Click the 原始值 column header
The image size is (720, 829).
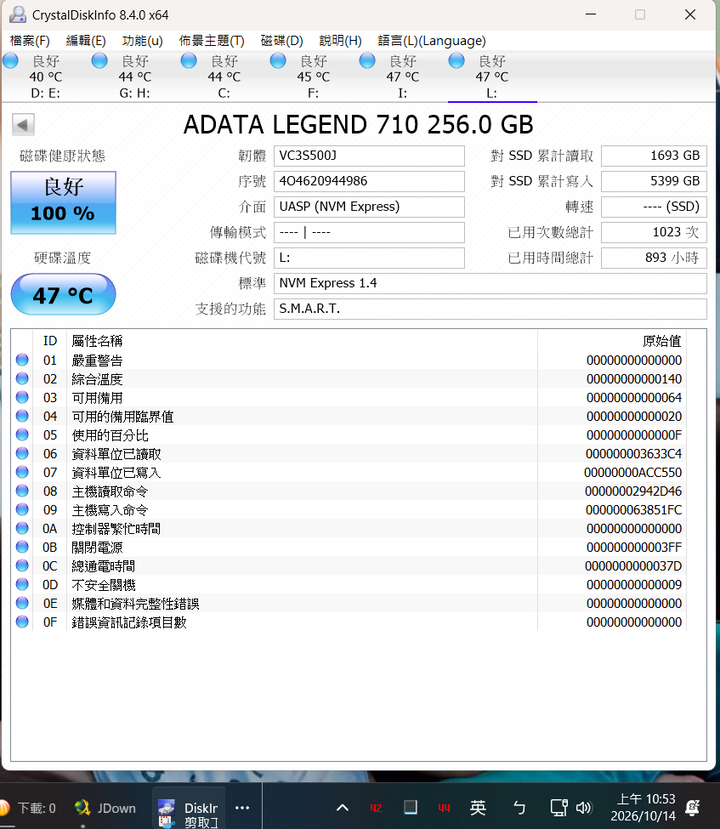click(662, 341)
